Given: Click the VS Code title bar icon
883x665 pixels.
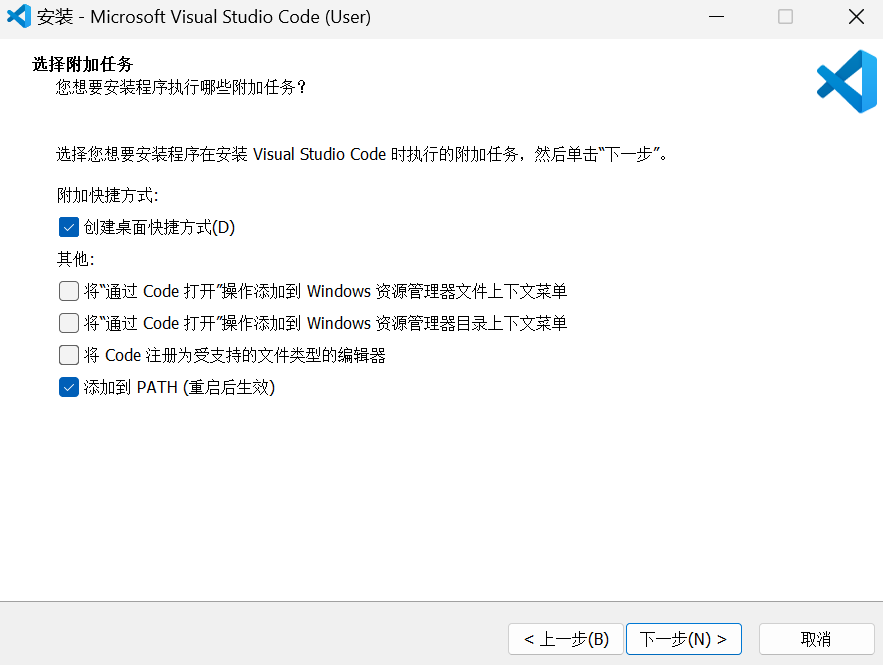Looking at the screenshot, I should (19, 16).
